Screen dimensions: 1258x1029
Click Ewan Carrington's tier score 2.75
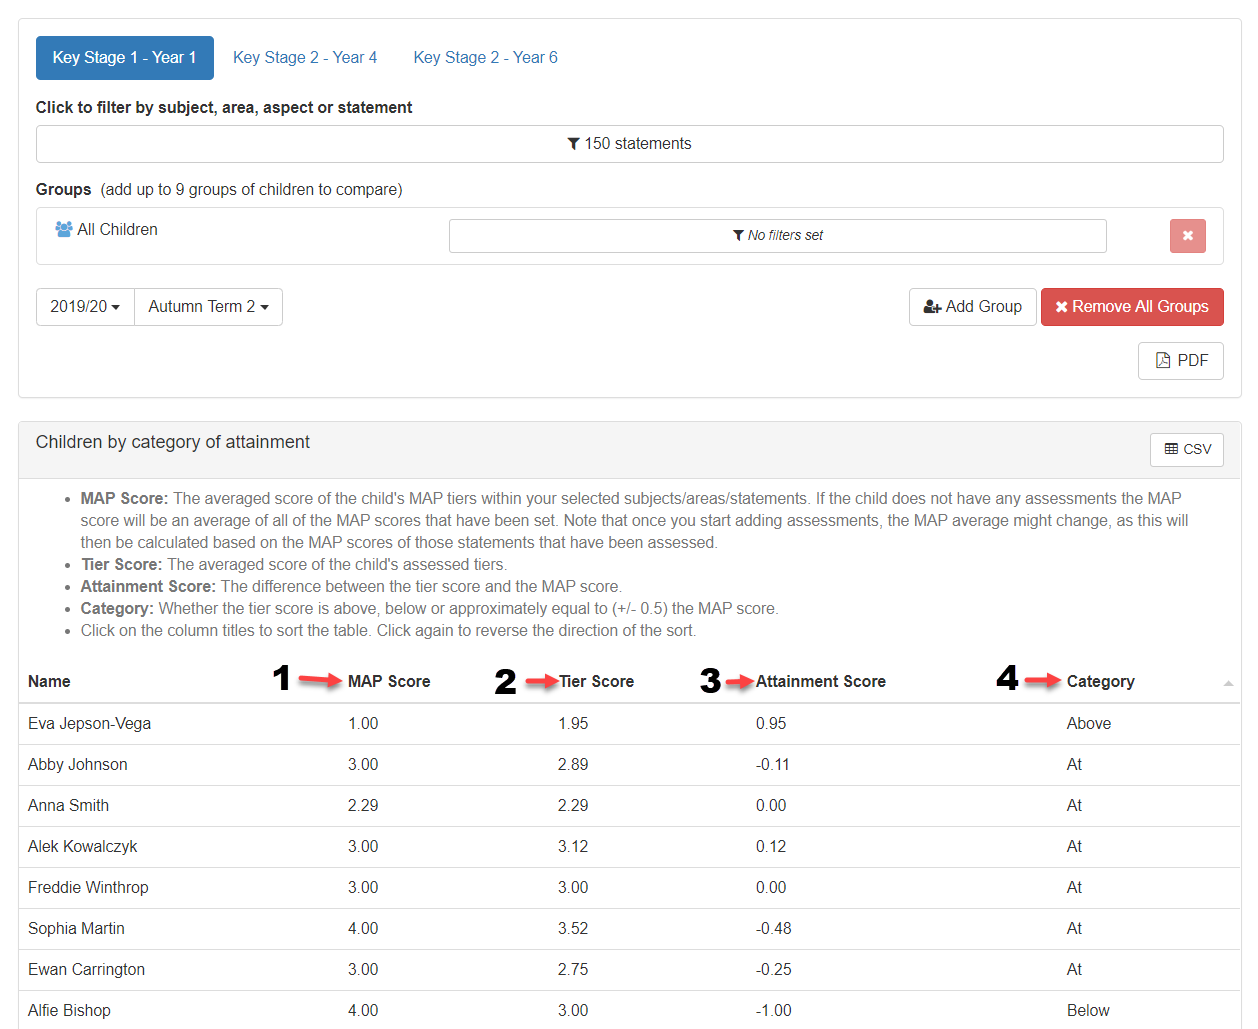click(x=573, y=970)
